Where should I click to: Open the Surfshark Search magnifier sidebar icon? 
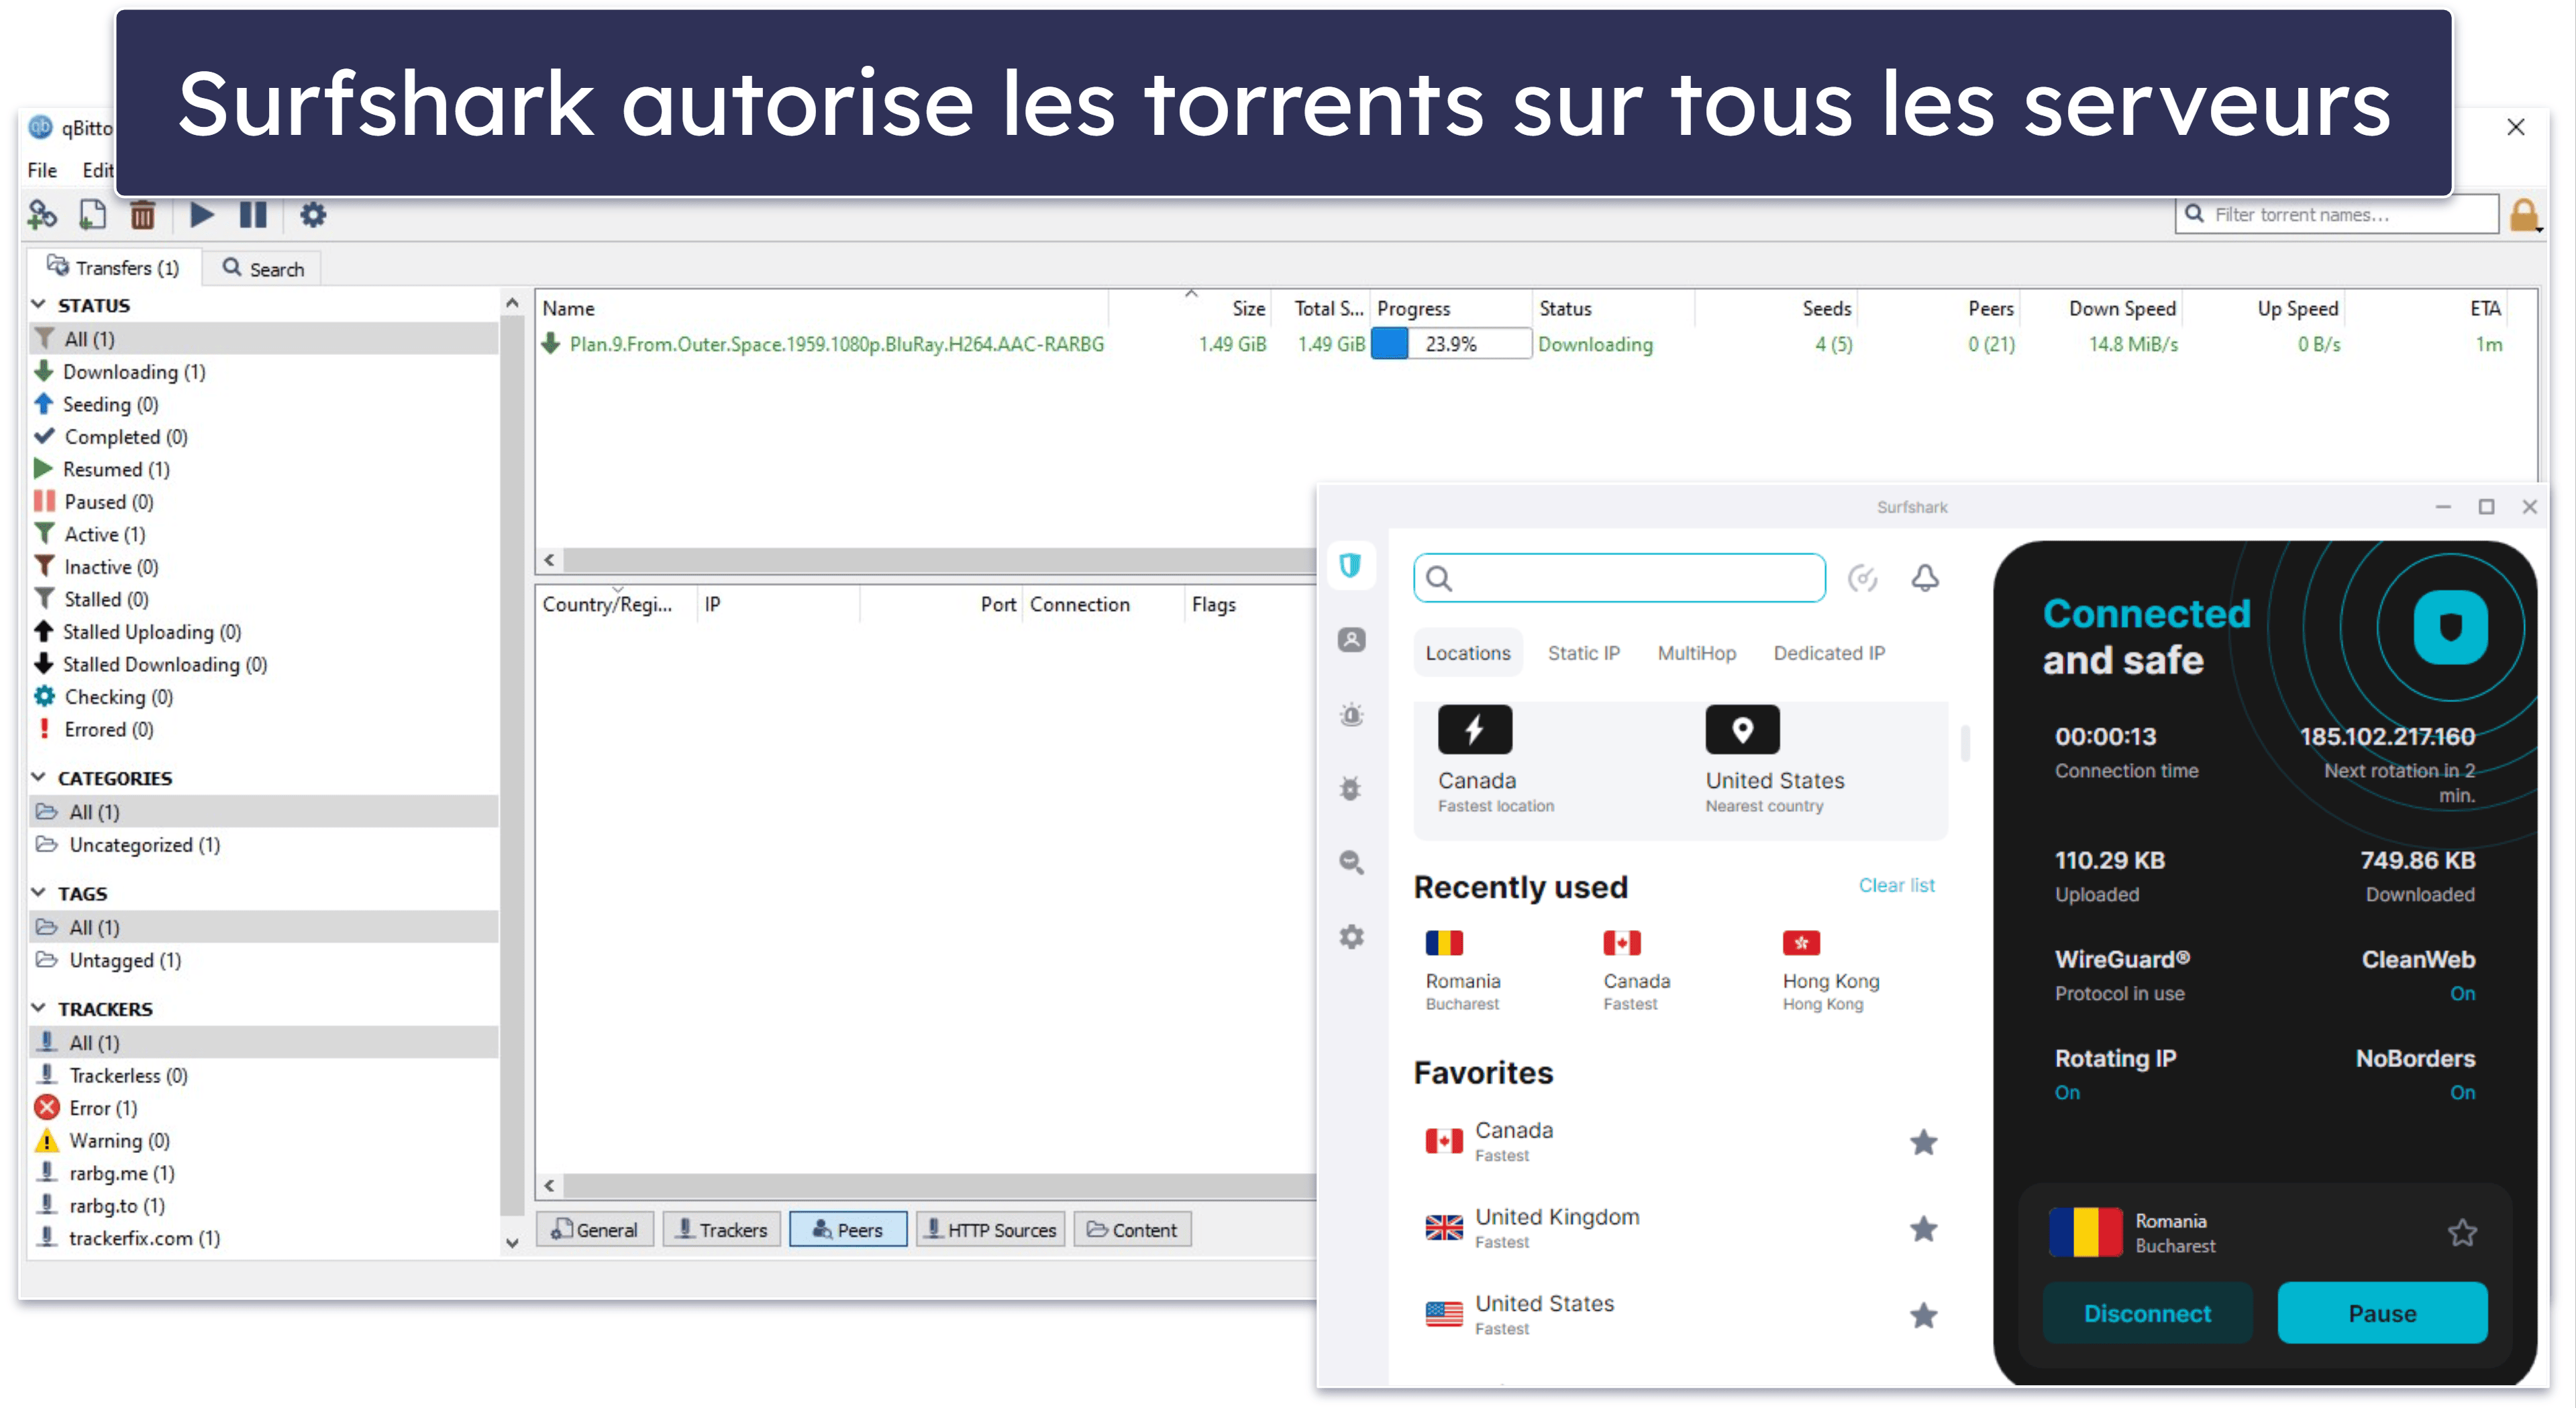coord(1351,862)
